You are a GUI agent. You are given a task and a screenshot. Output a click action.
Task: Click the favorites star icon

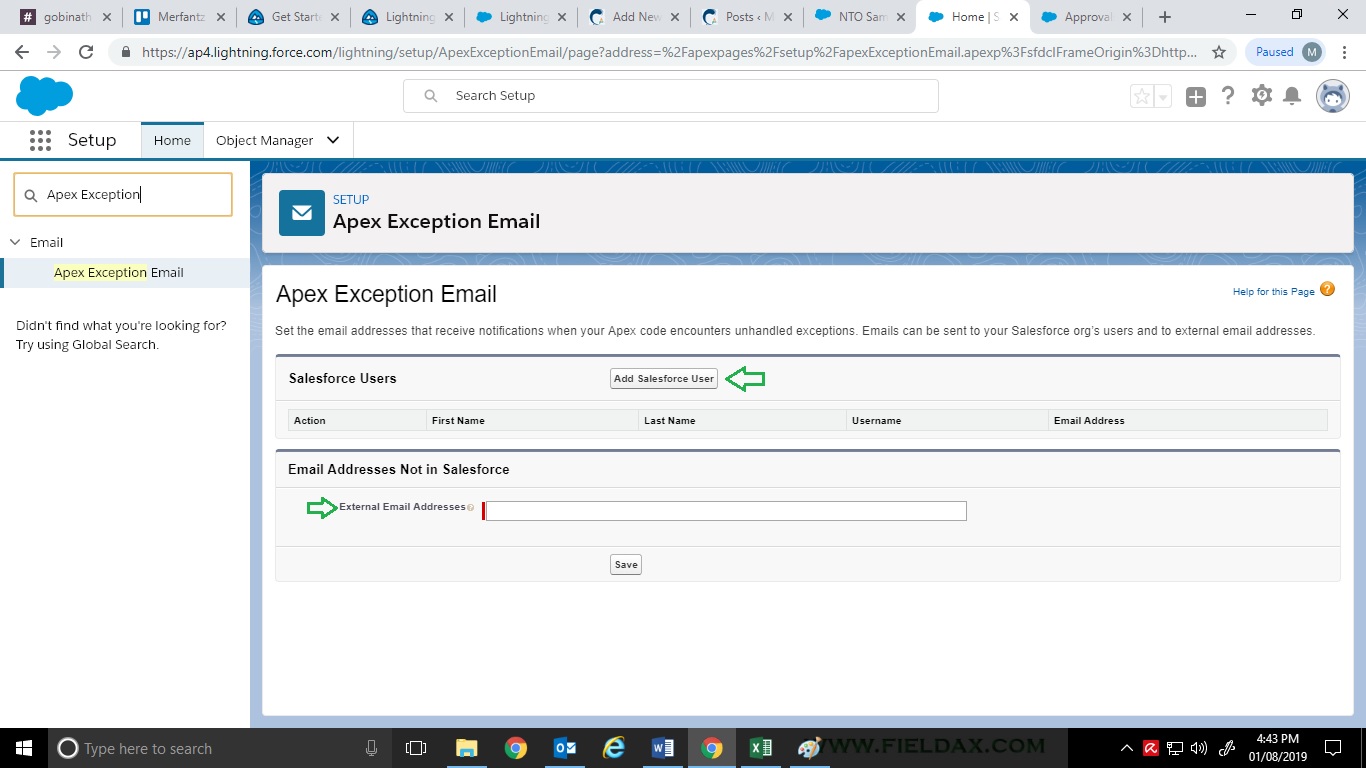(1141, 96)
